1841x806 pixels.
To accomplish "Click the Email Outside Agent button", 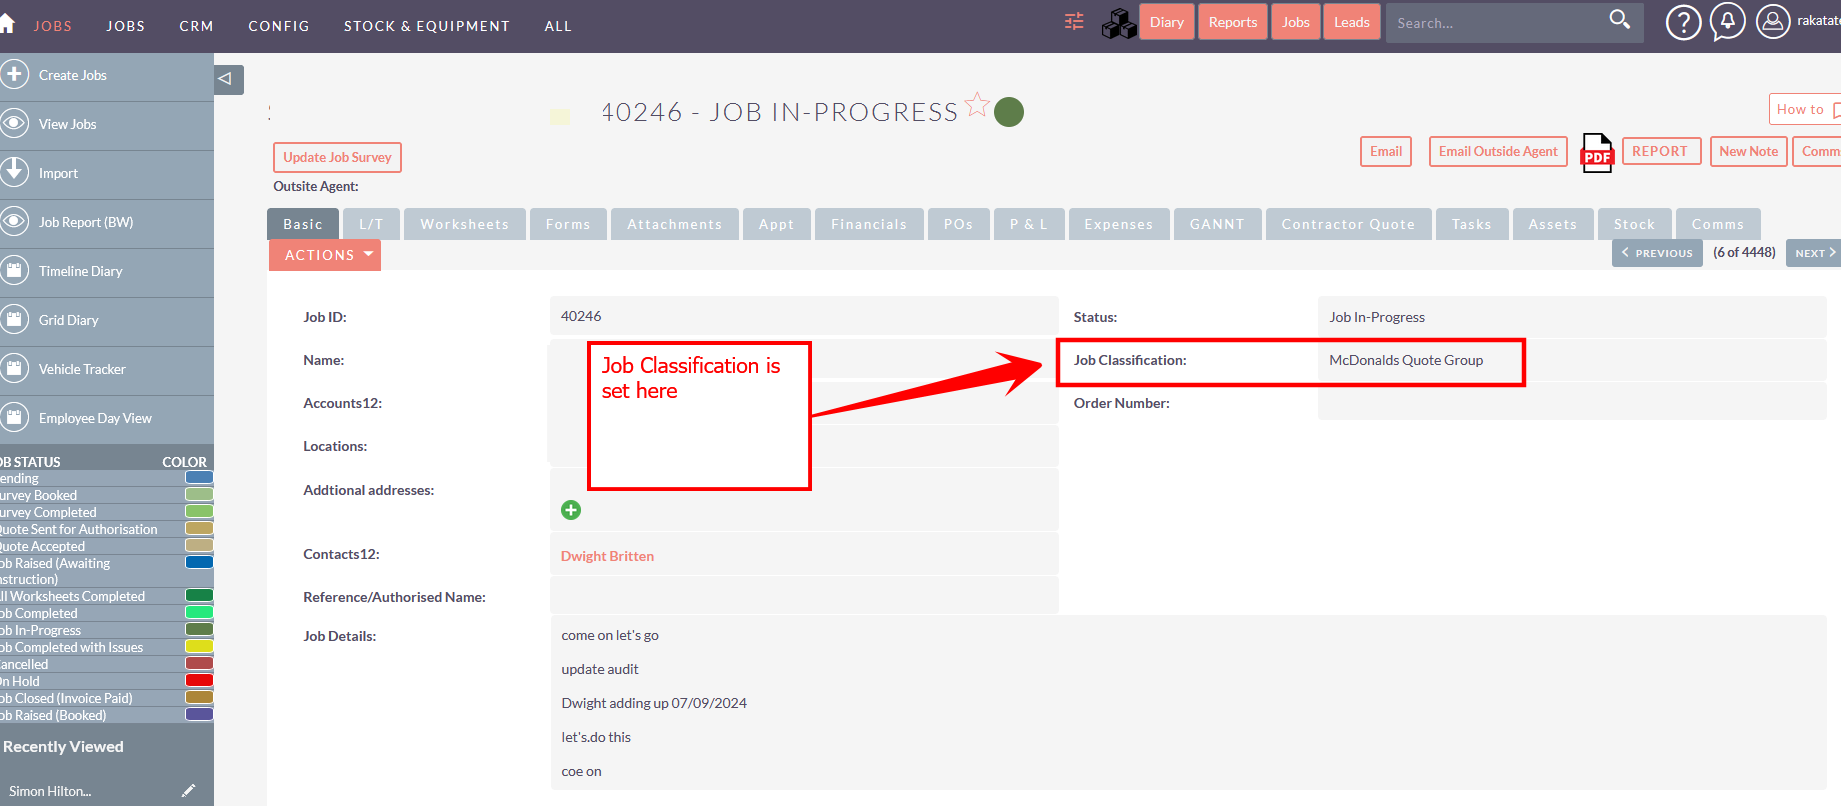I will [x=1498, y=151].
